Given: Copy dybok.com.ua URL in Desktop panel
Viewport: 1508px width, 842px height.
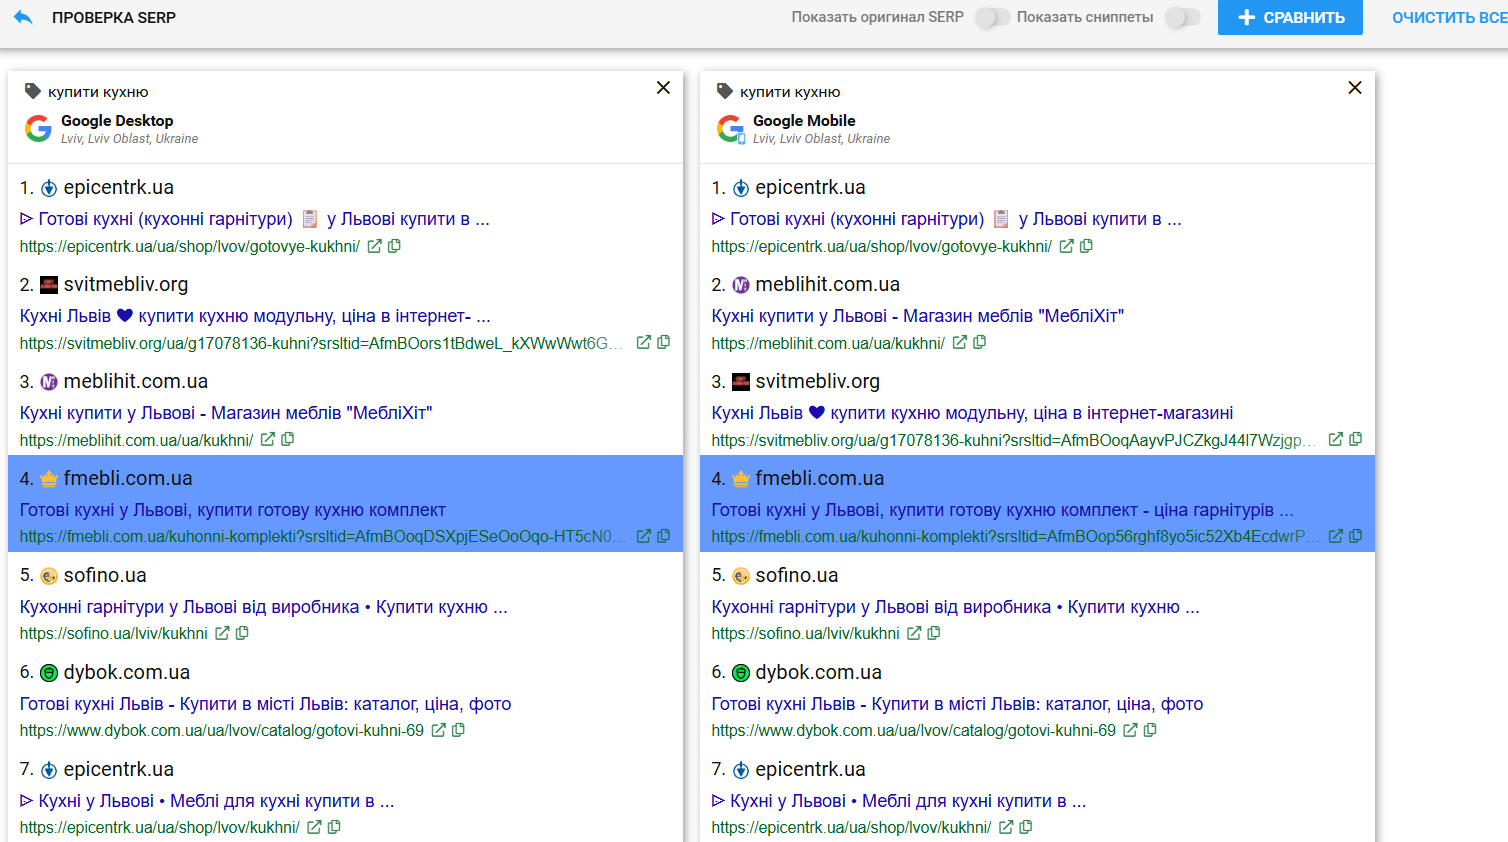Looking at the screenshot, I should coord(458,730).
